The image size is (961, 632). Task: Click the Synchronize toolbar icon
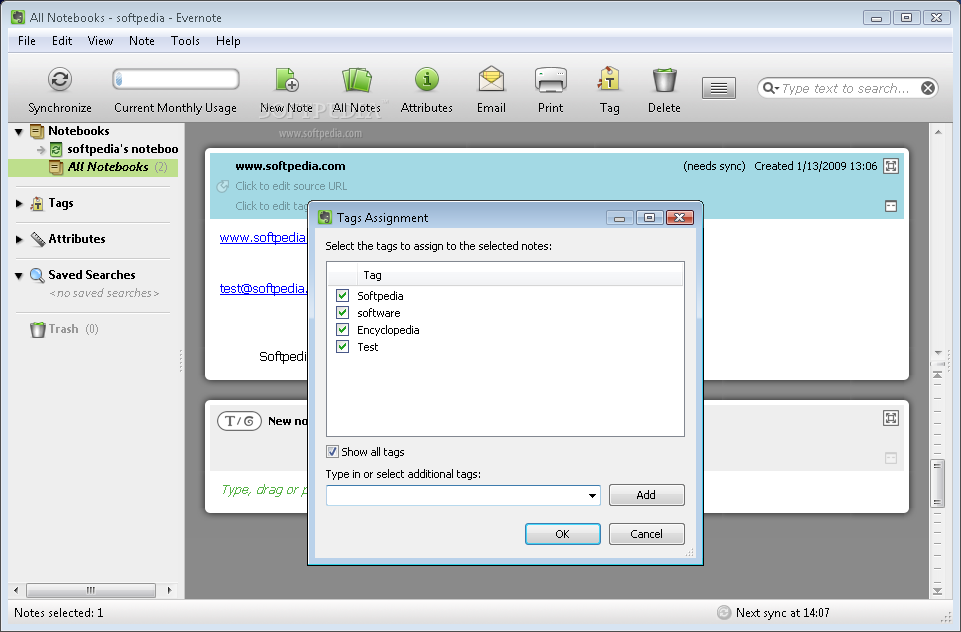[60, 79]
